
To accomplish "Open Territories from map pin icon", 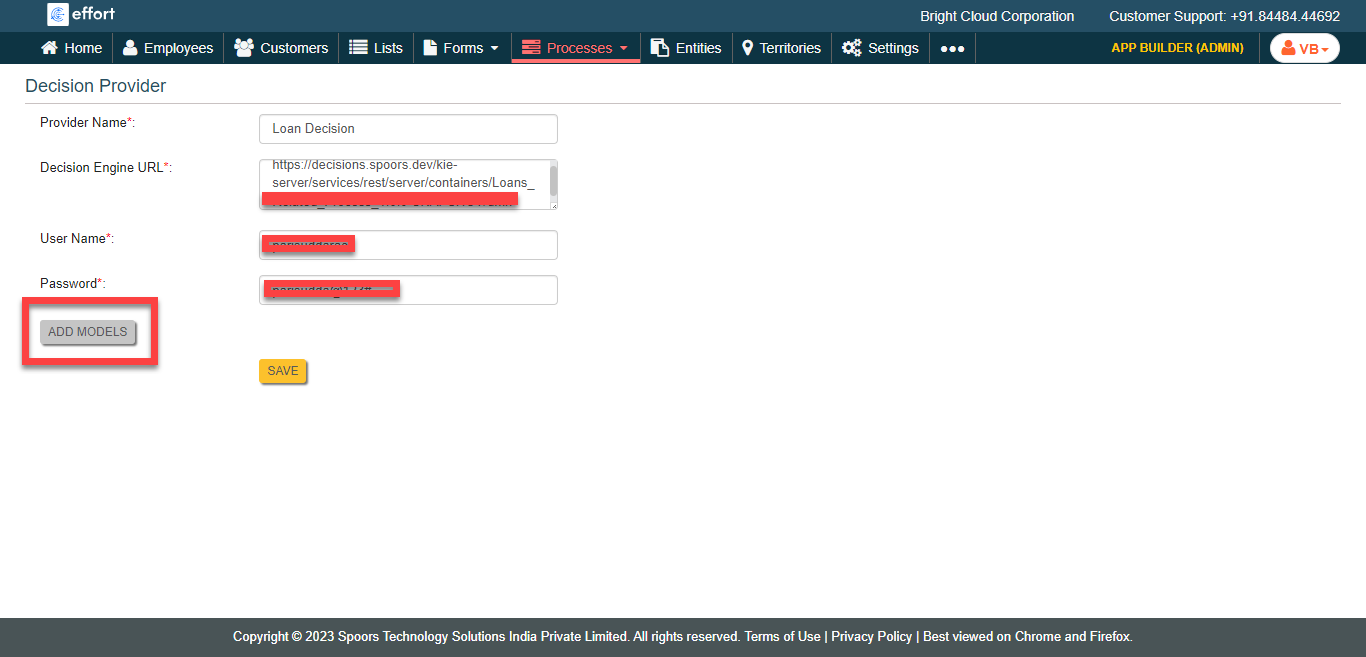I will [747, 48].
